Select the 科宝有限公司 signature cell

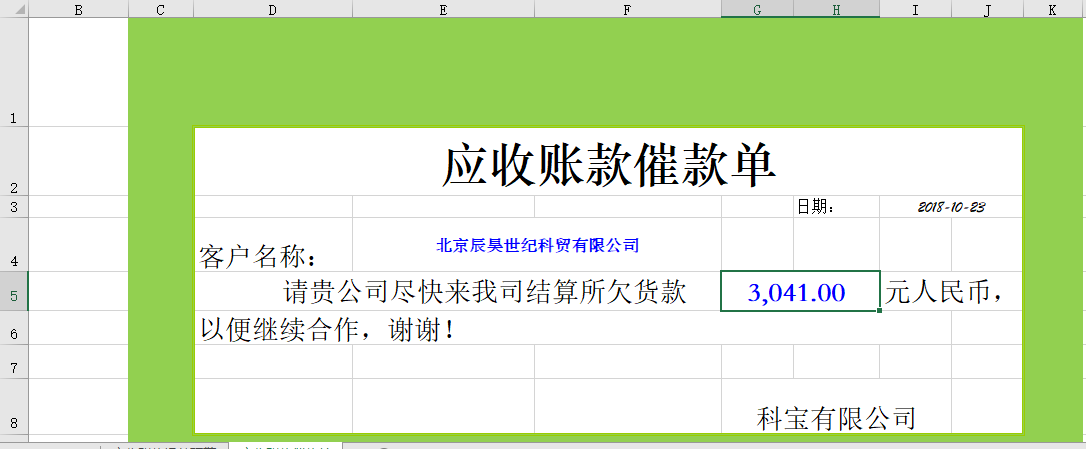point(836,418)
